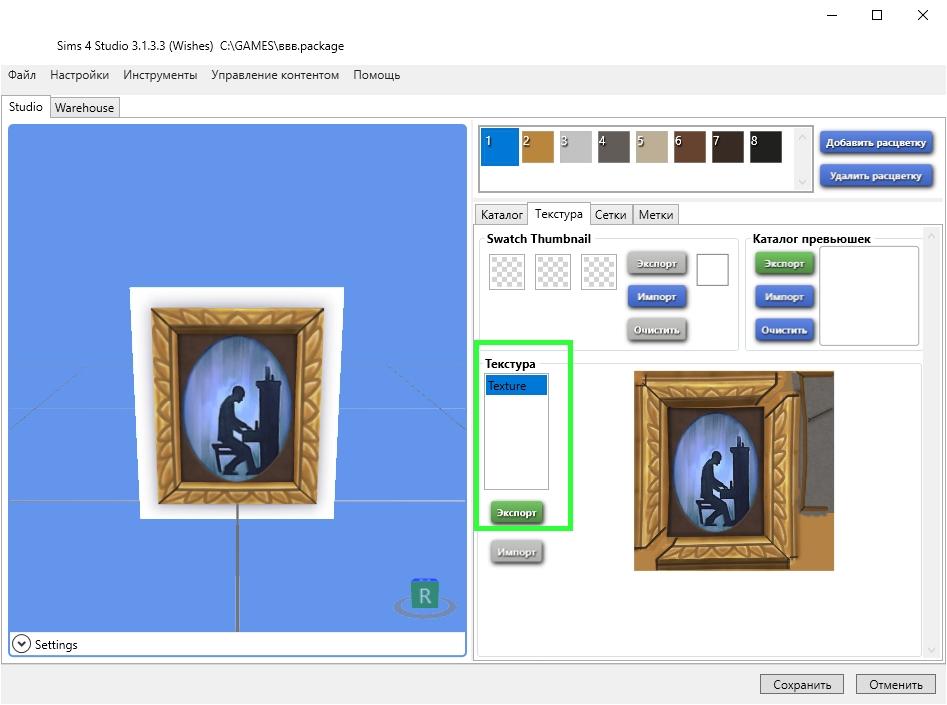Pick the light gray swatch number 3

pos(575,147)
